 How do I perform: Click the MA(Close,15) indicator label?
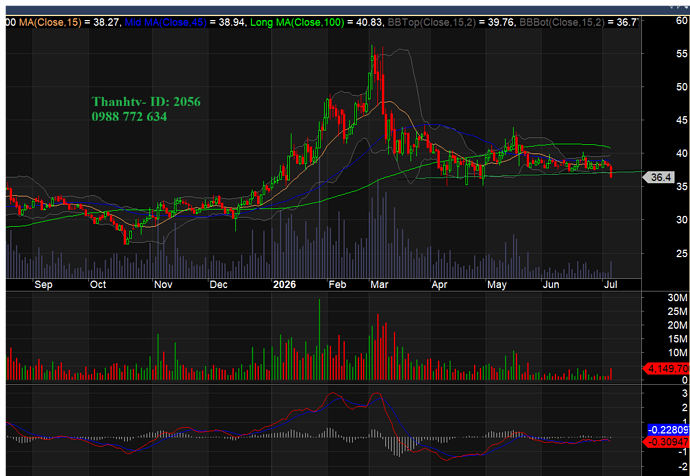coord(50,22)
